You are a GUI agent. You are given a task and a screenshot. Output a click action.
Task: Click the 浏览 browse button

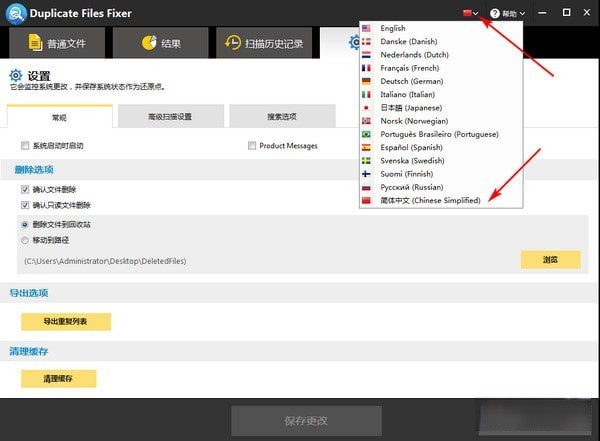pyautogui.click(x=550, y=260)
